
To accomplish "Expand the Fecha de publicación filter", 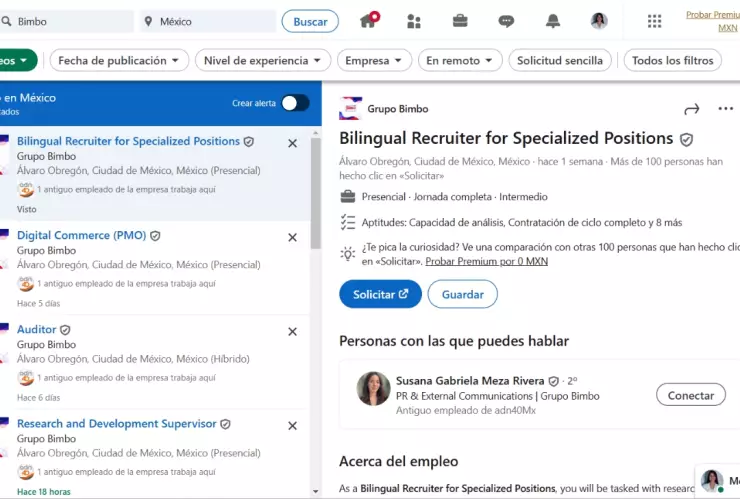I will [118, 61].
